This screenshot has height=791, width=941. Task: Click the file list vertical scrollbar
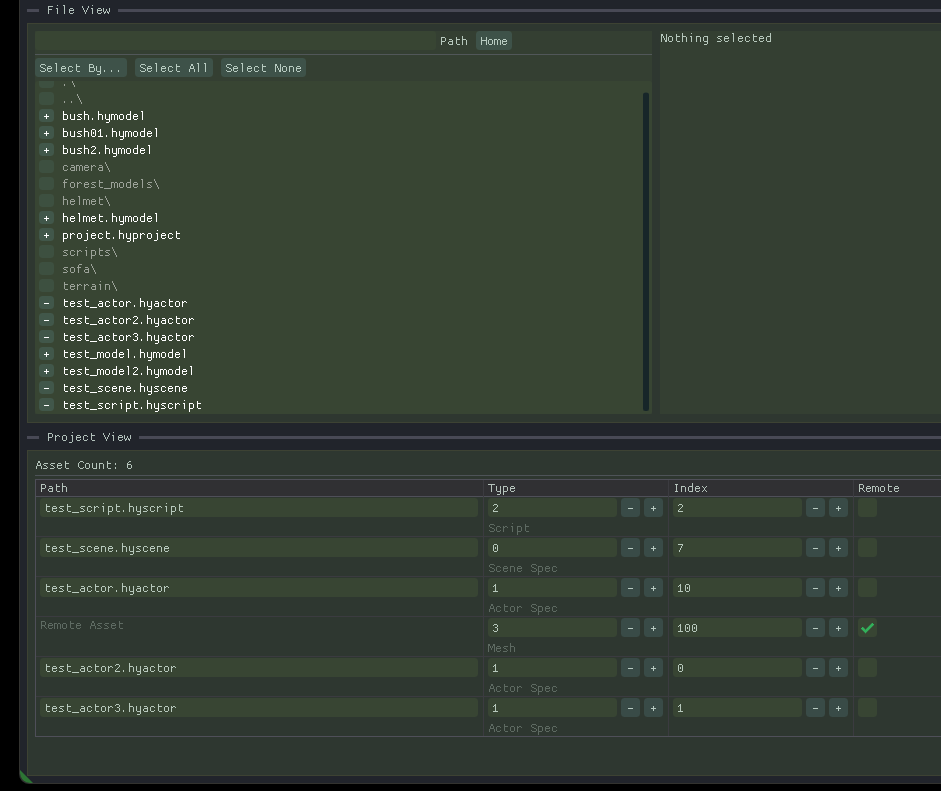click(x=646, y=250)
